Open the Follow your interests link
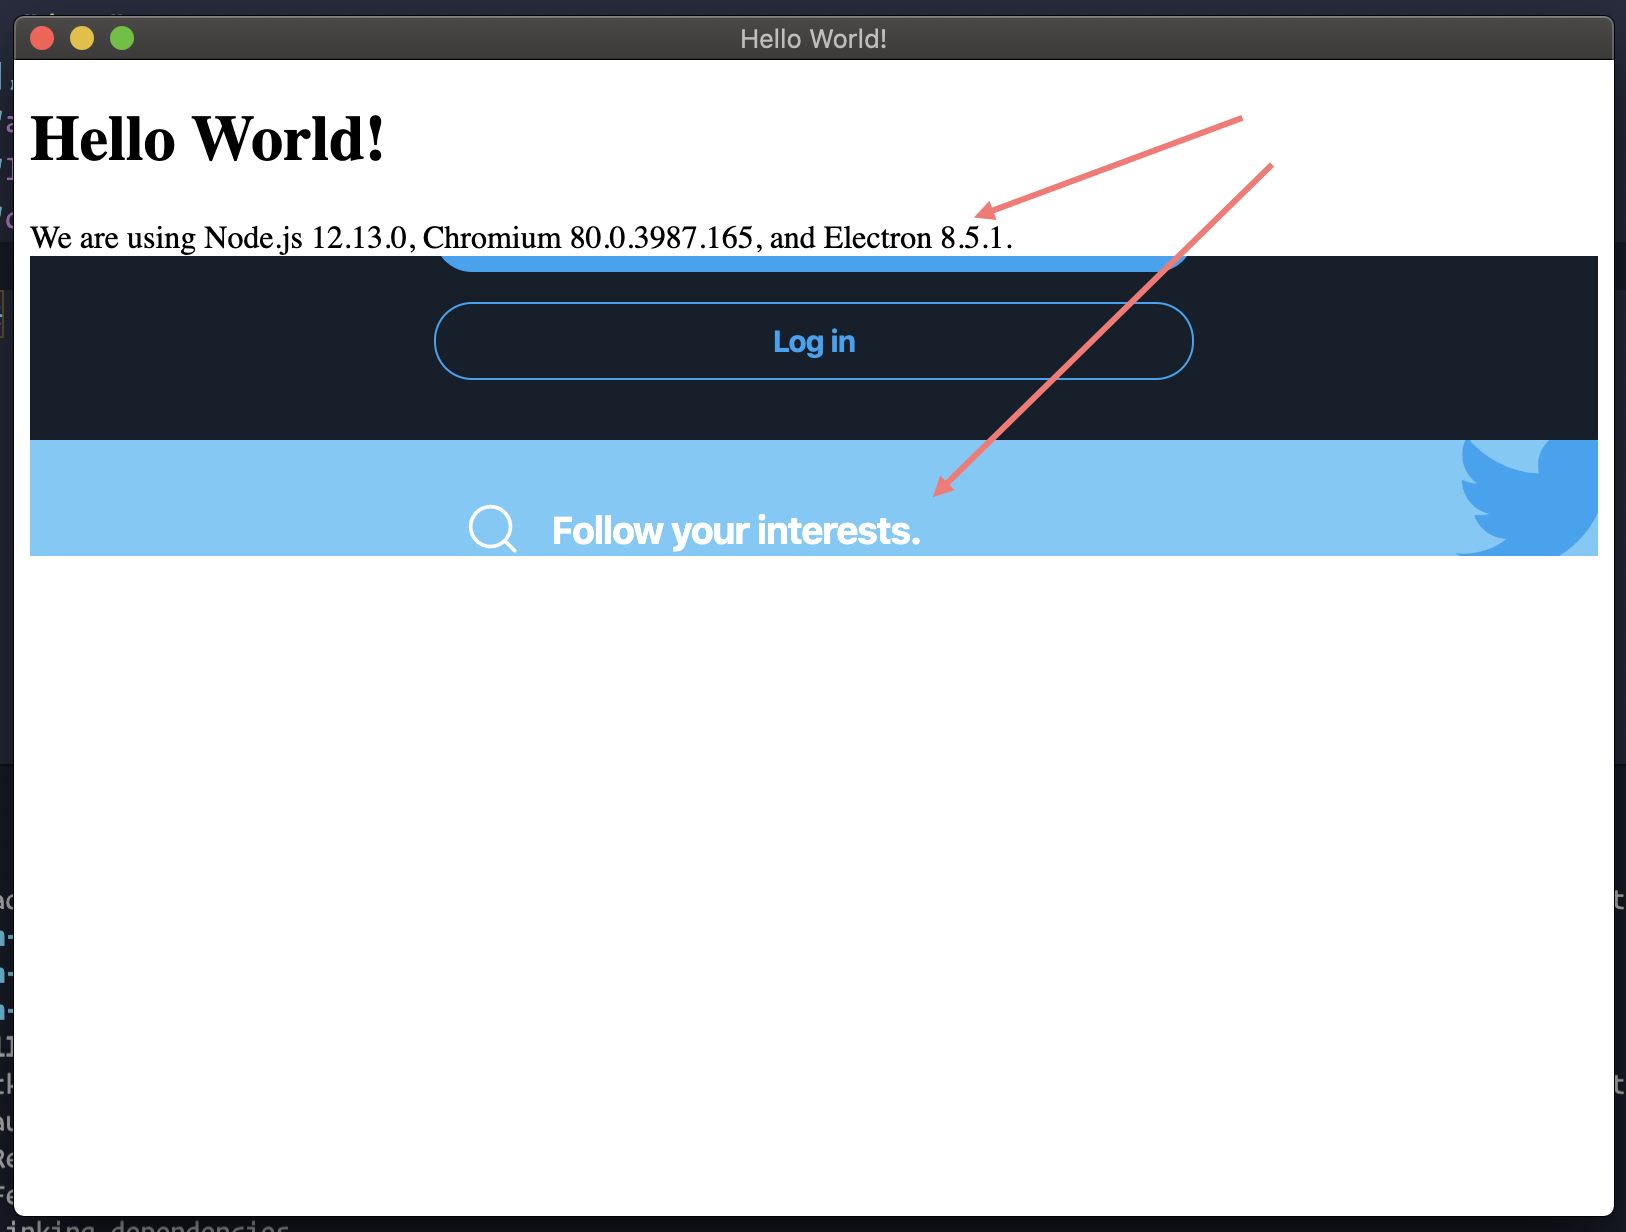 [736, 530]
